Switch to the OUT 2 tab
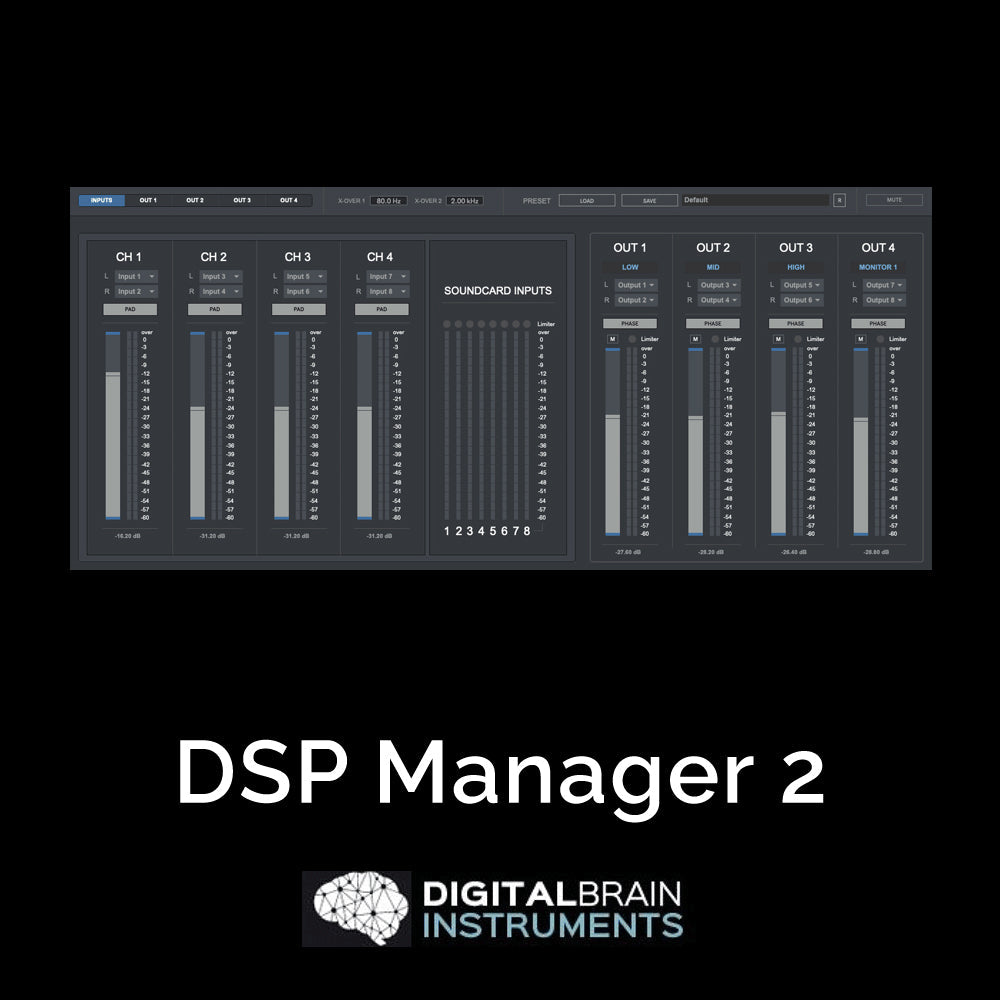The width and height of the screenshot is (1000, 1000). [x=195, y=200]
